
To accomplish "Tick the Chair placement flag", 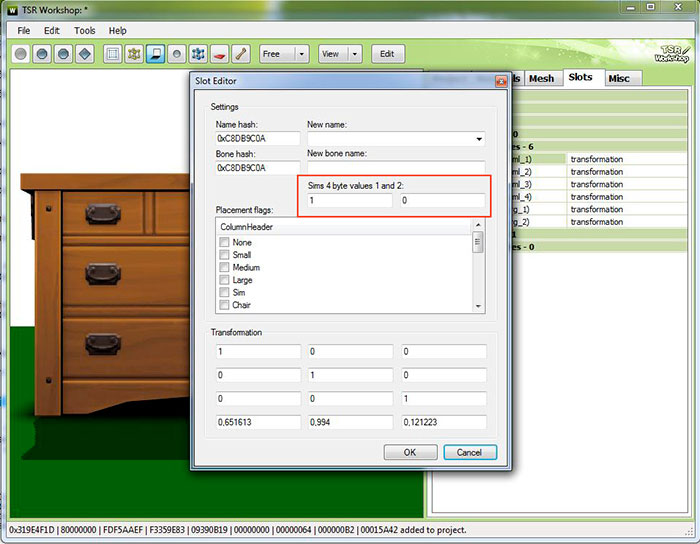I will pos(224,305).
